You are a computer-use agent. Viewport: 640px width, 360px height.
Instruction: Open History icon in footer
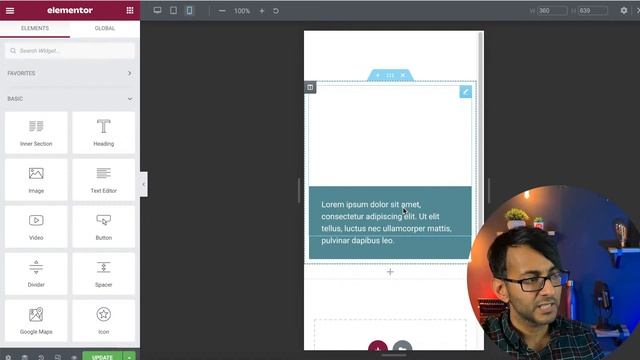point(41,357)
